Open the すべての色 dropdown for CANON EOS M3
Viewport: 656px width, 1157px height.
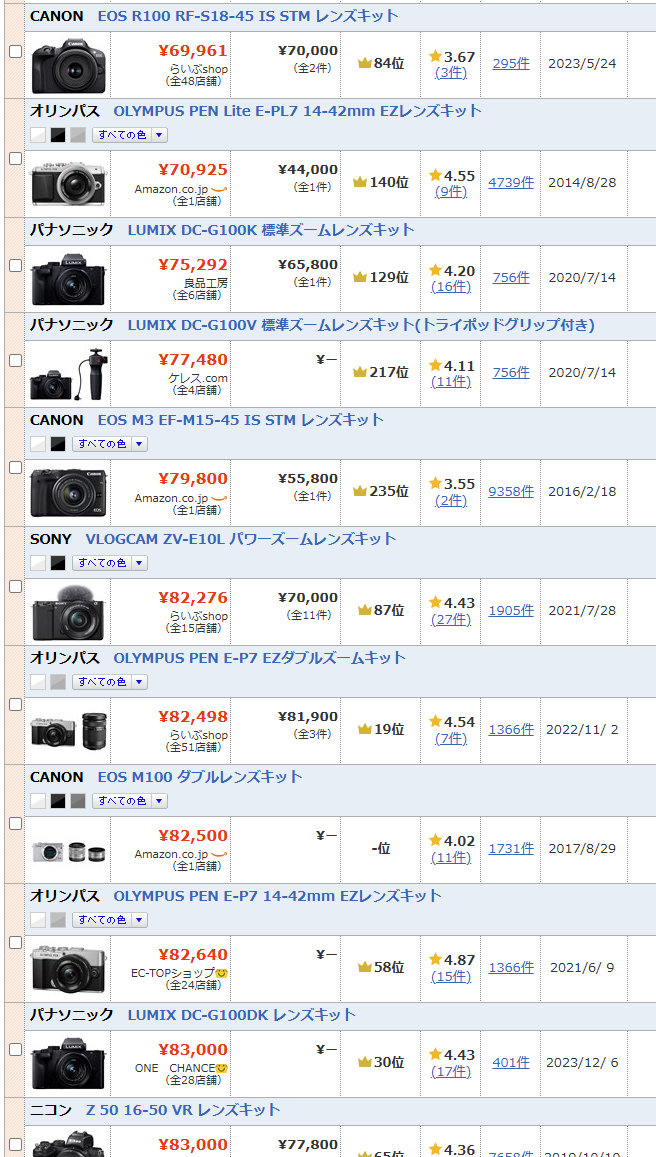pyautogui.click(x=110, y=444)
